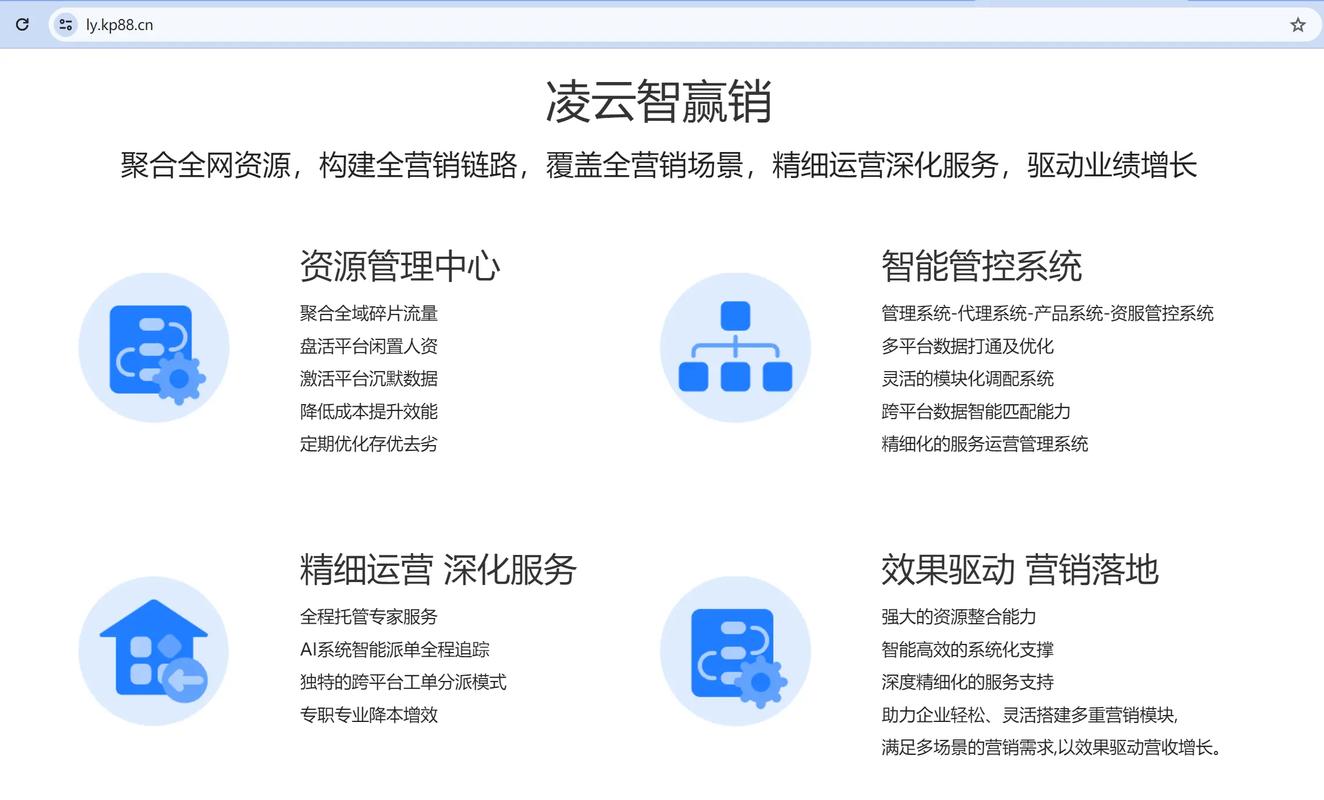Click the line 聚合全域碎片流量
Screen dimensions: 1324x800
369,313
